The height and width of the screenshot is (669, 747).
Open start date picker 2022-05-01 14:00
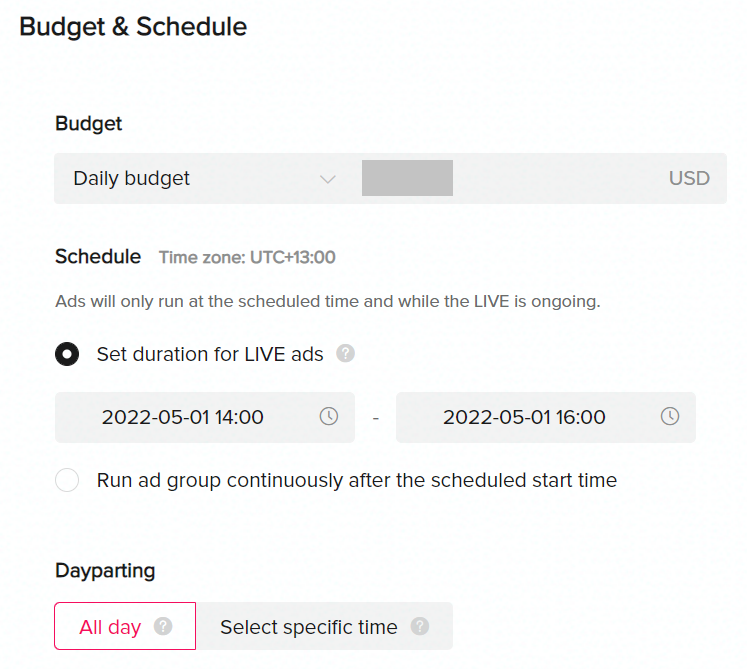point(183,417)
